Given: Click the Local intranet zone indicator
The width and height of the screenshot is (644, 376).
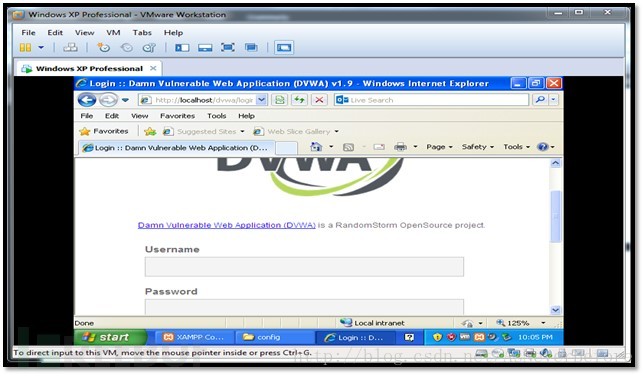Looking at the screenshot, I should tap(372, 323).
